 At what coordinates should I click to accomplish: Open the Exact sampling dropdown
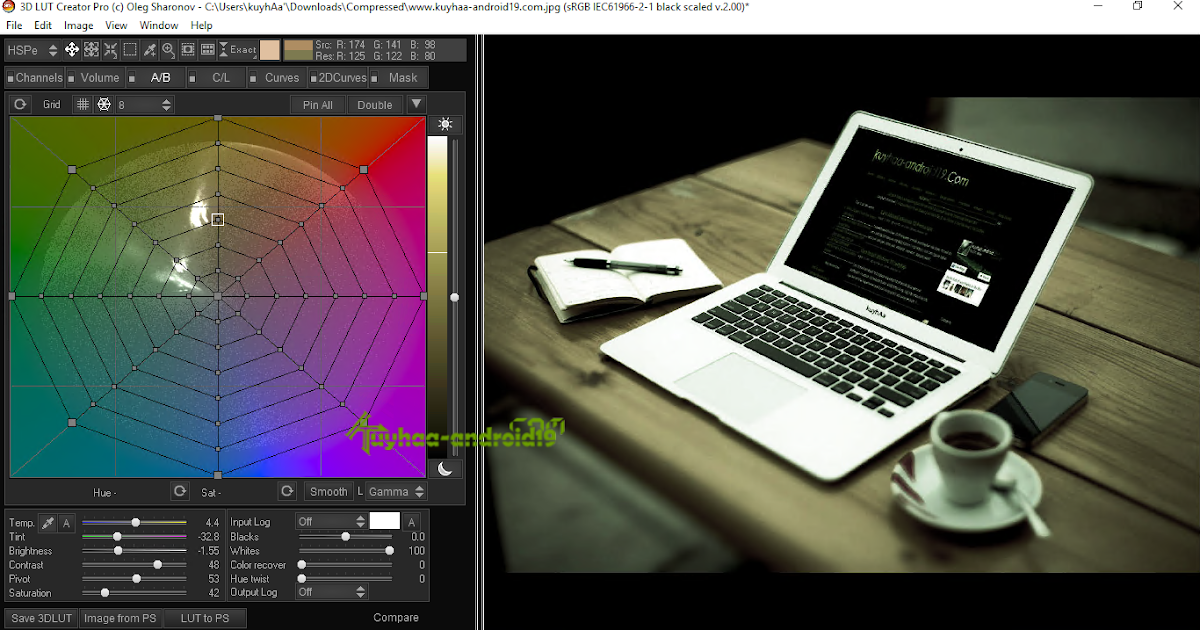239,49
